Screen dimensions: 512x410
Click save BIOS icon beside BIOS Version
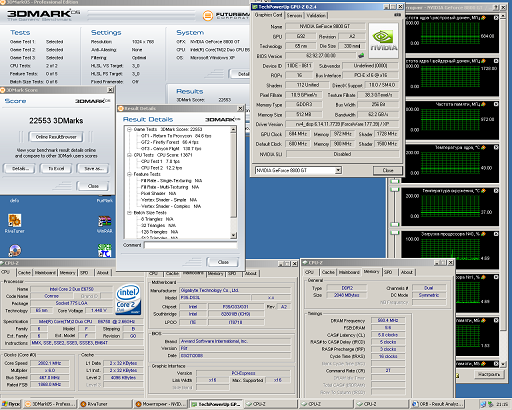(x=361, y=56)
